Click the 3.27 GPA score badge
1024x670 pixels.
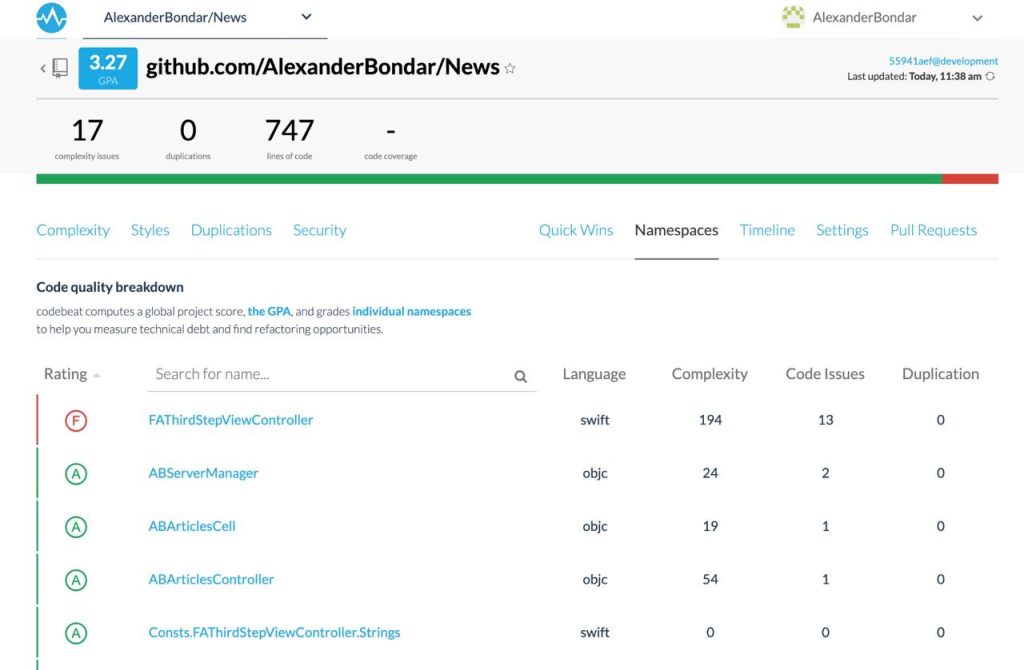[x=107, y=68]
